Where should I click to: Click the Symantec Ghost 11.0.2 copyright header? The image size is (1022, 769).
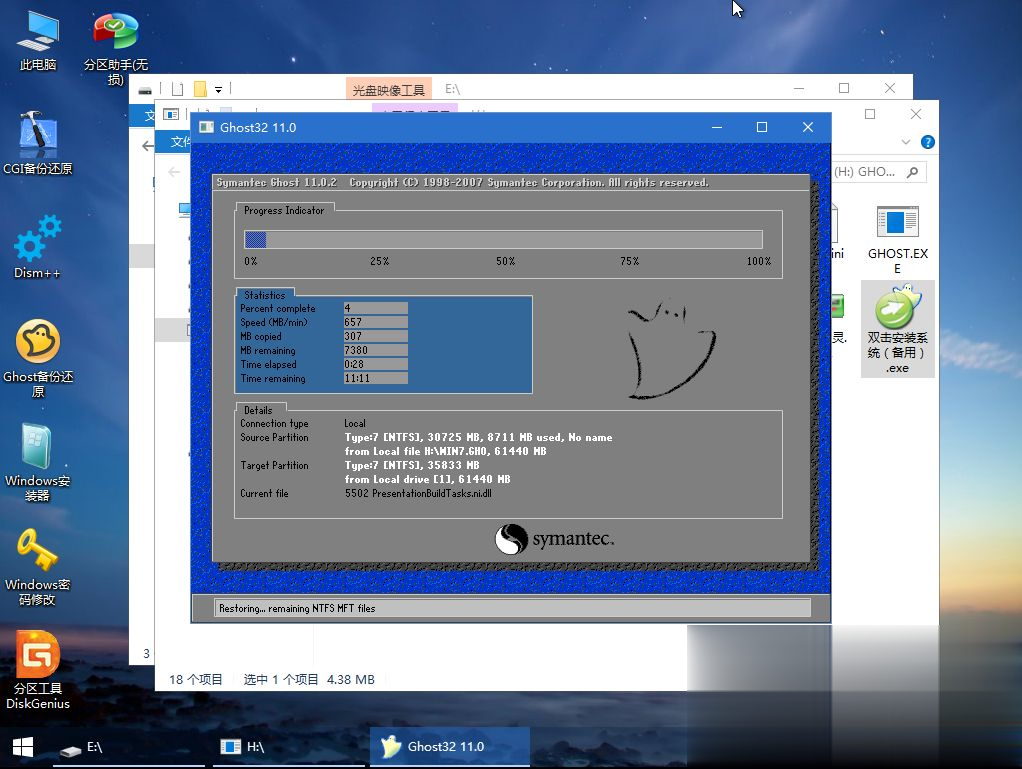pos(462,182)
